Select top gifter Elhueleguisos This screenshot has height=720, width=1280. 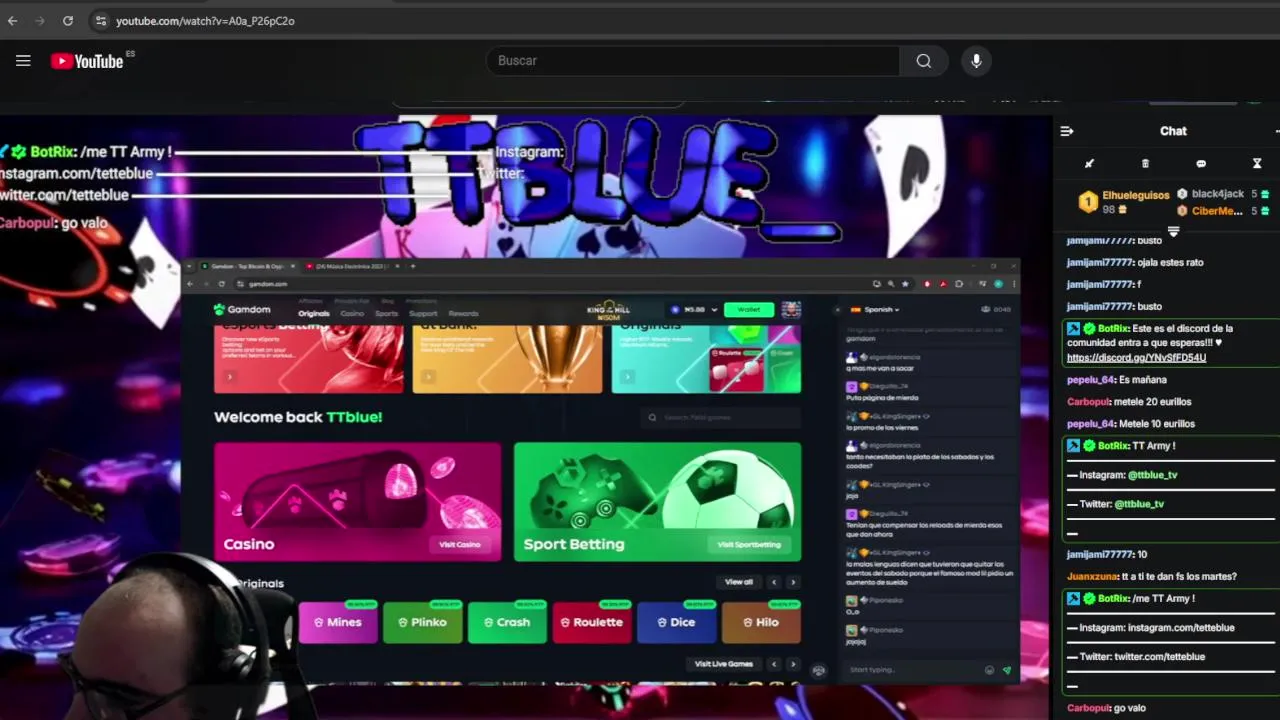tap(1136, 195)
